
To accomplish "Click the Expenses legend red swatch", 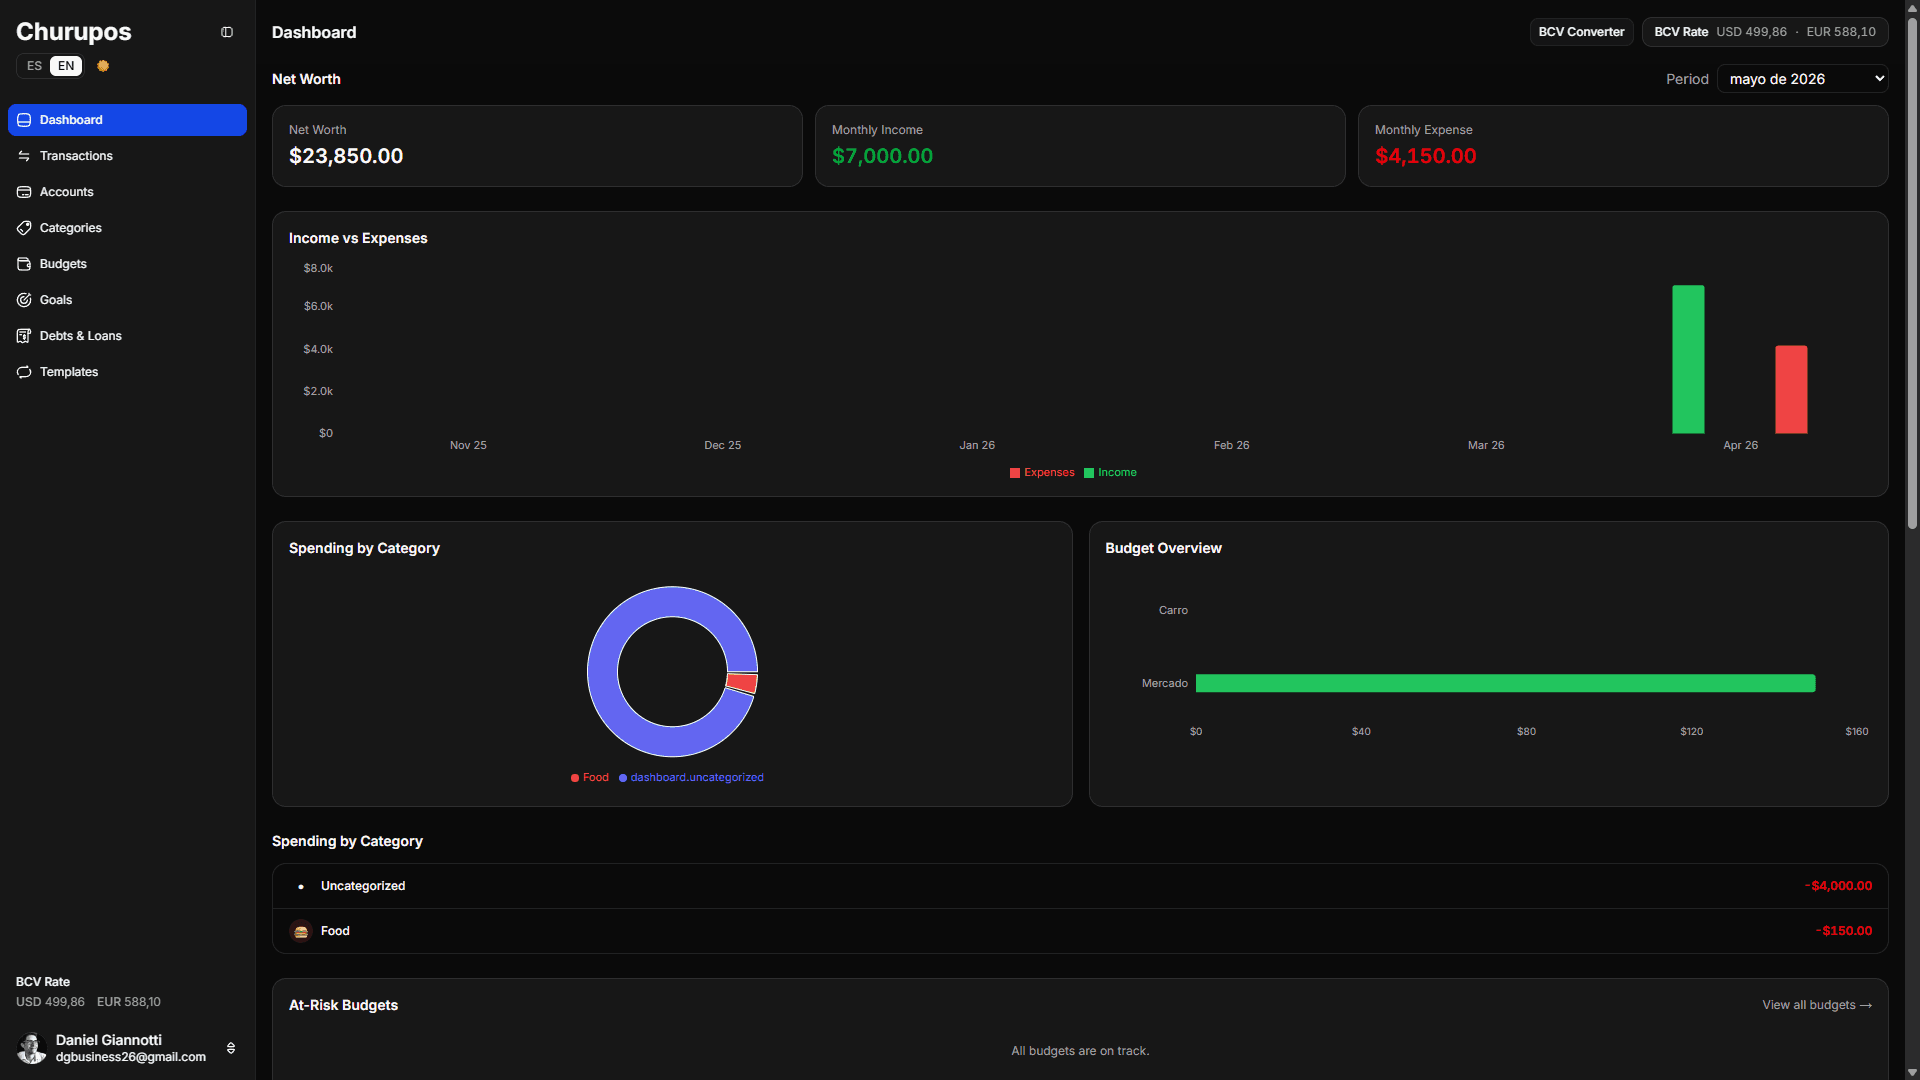I will [1015, 473].
